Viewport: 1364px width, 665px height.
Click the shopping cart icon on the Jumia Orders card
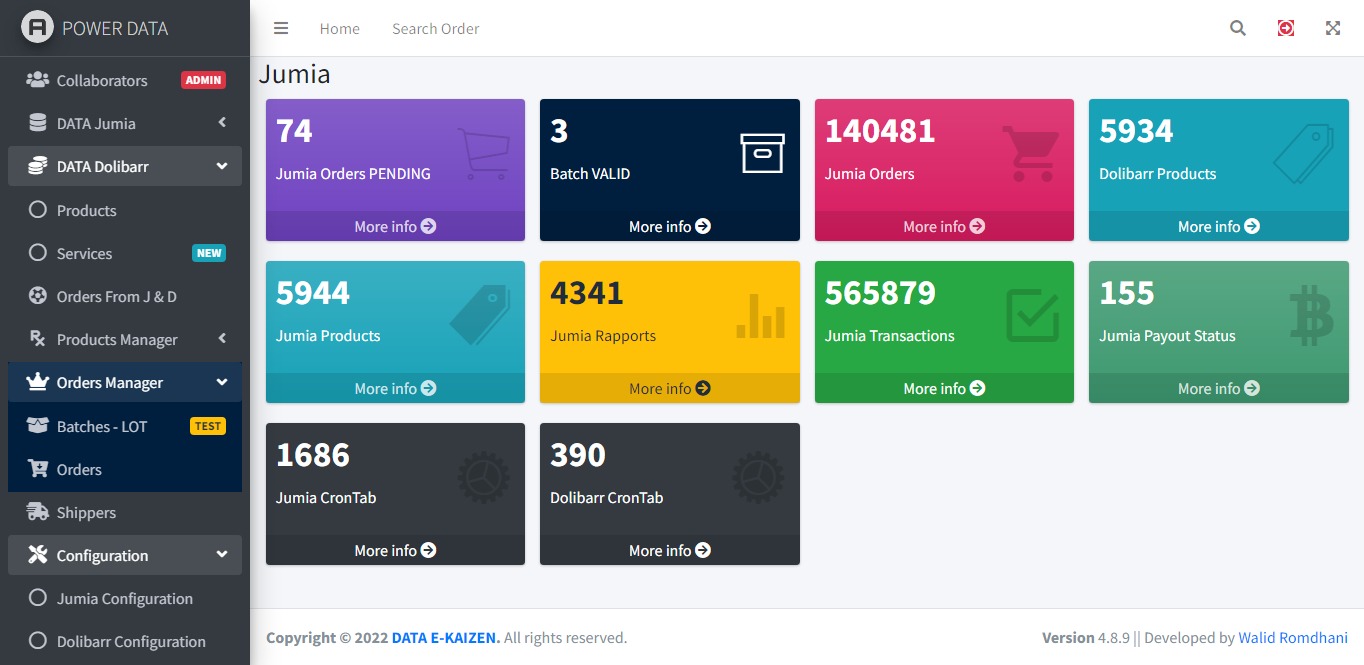point(1030,153)
